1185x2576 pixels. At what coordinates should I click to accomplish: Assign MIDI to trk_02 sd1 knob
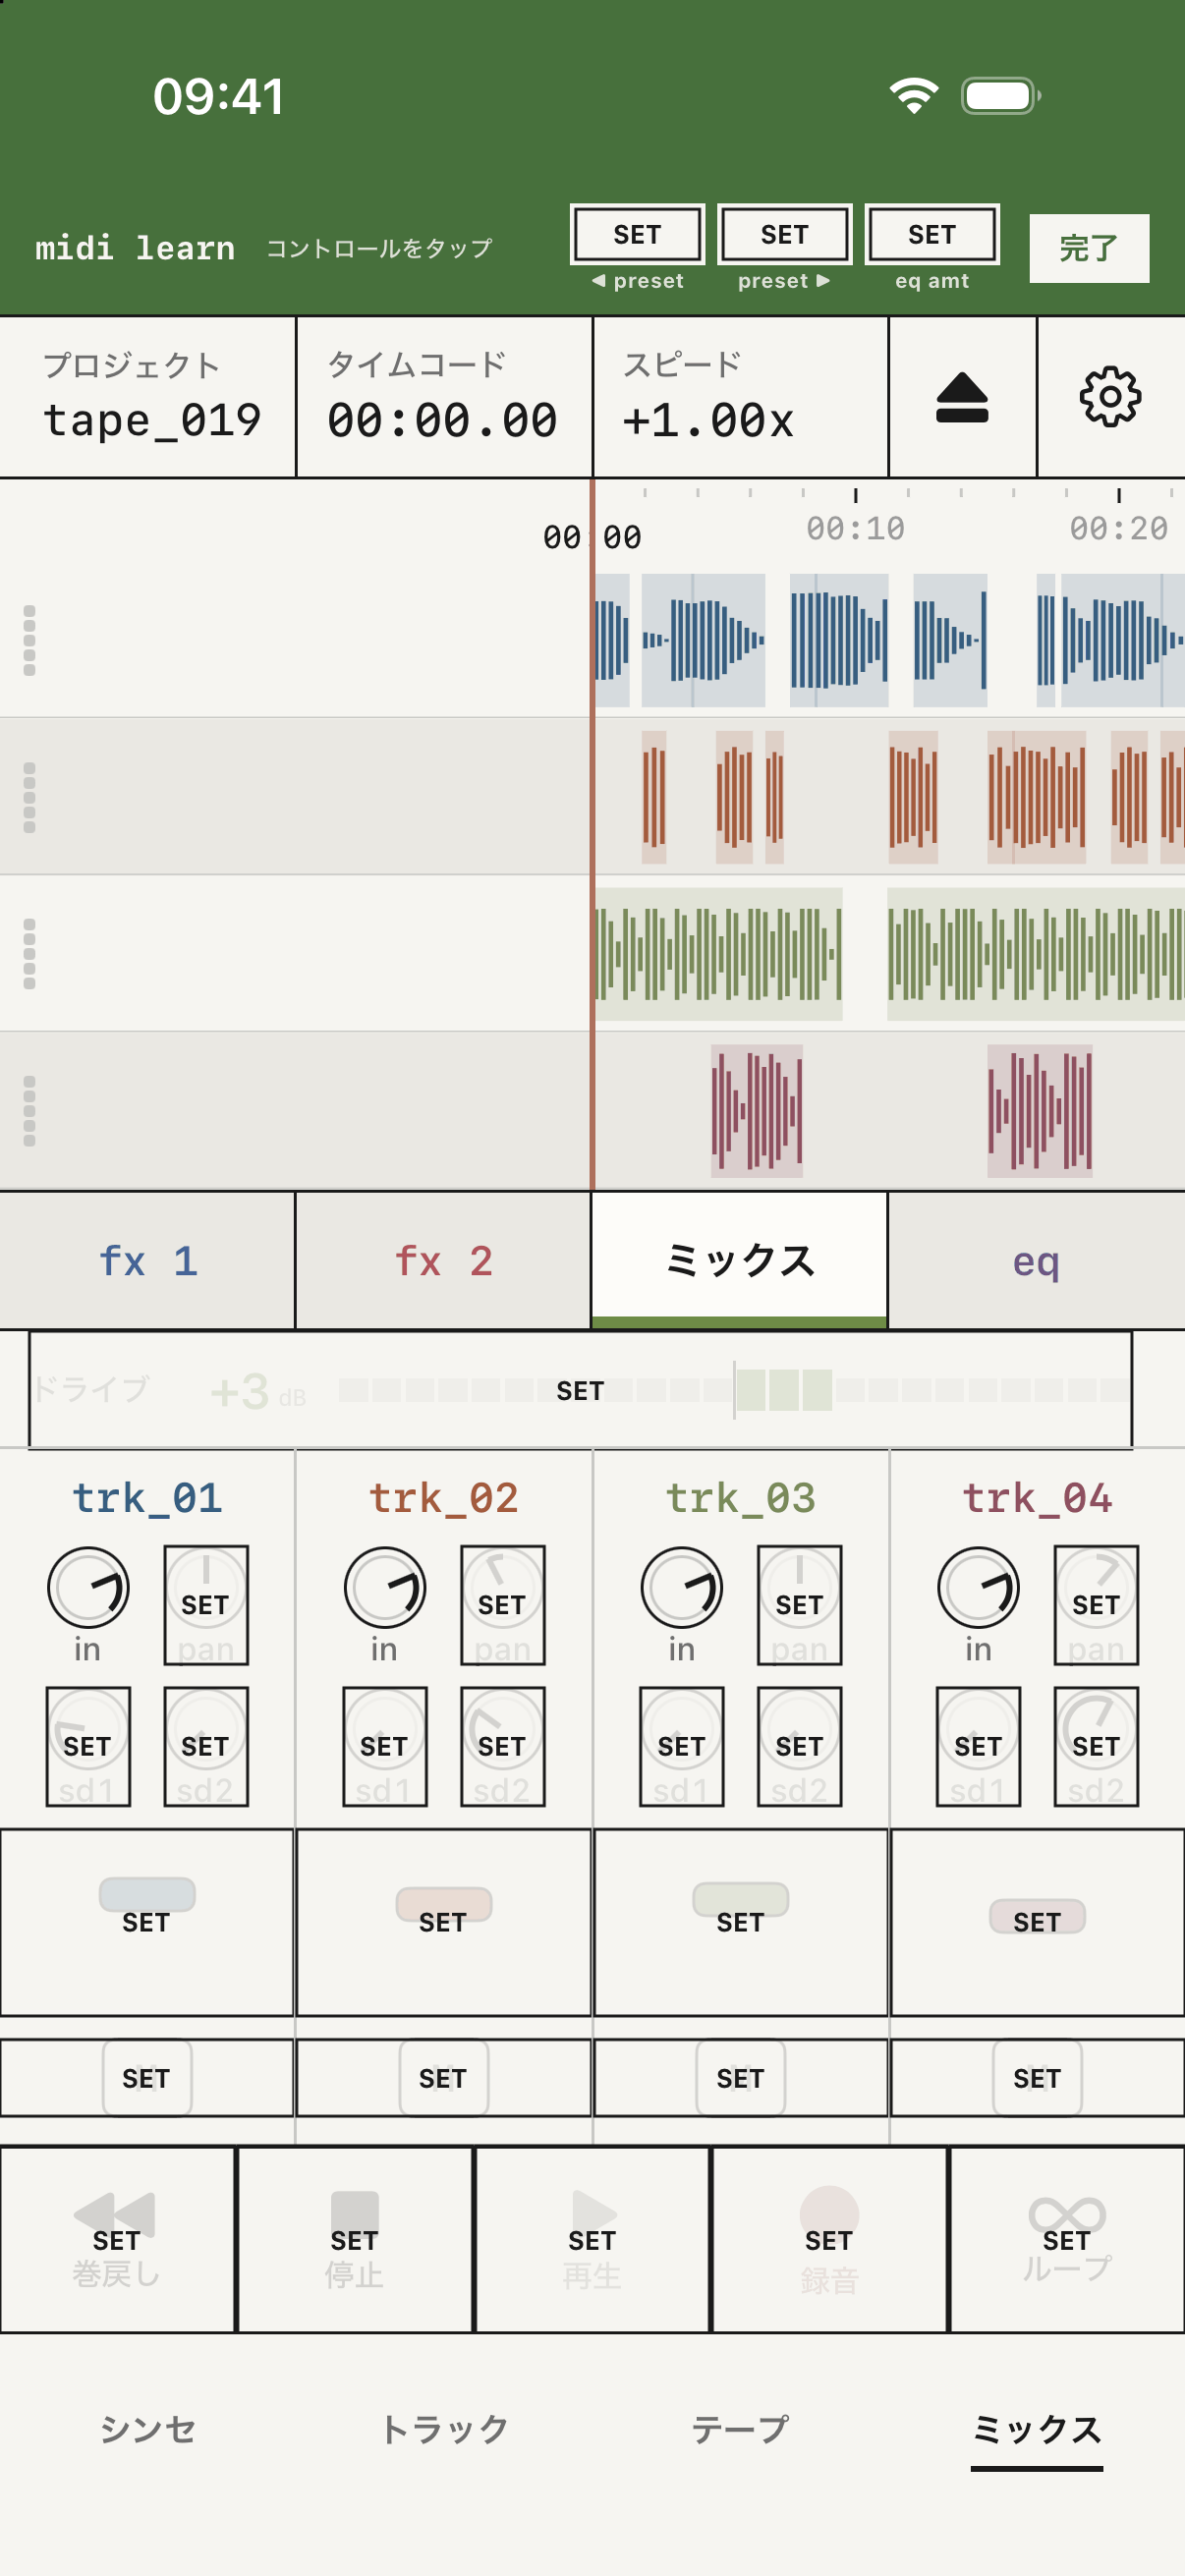(385, 1746)
